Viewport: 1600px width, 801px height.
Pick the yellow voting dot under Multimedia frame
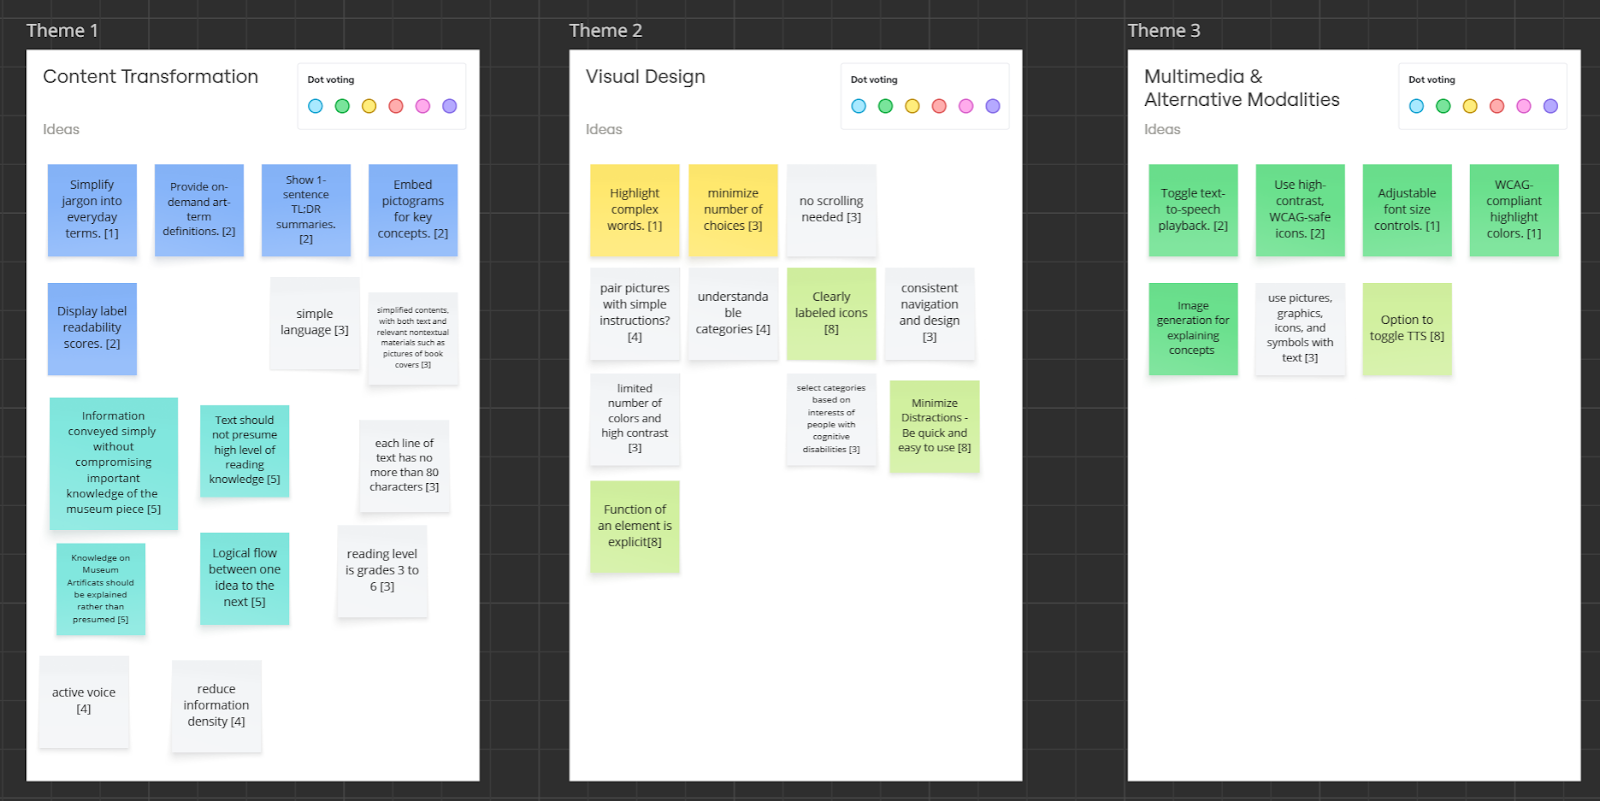pyautogui.click(x=1470, y=106)
